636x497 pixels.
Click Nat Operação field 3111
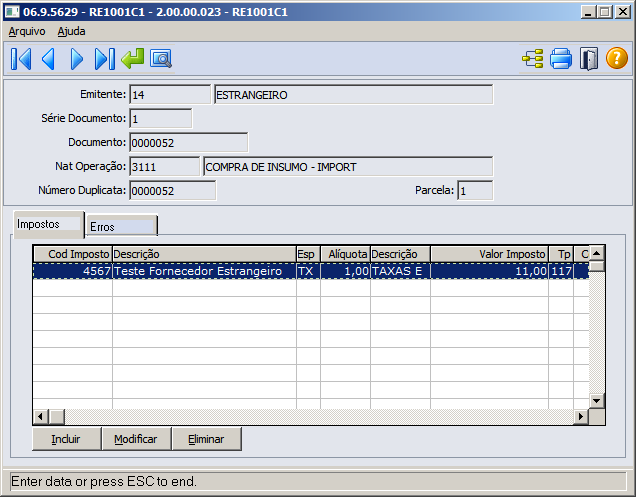(x=165, y=166)
